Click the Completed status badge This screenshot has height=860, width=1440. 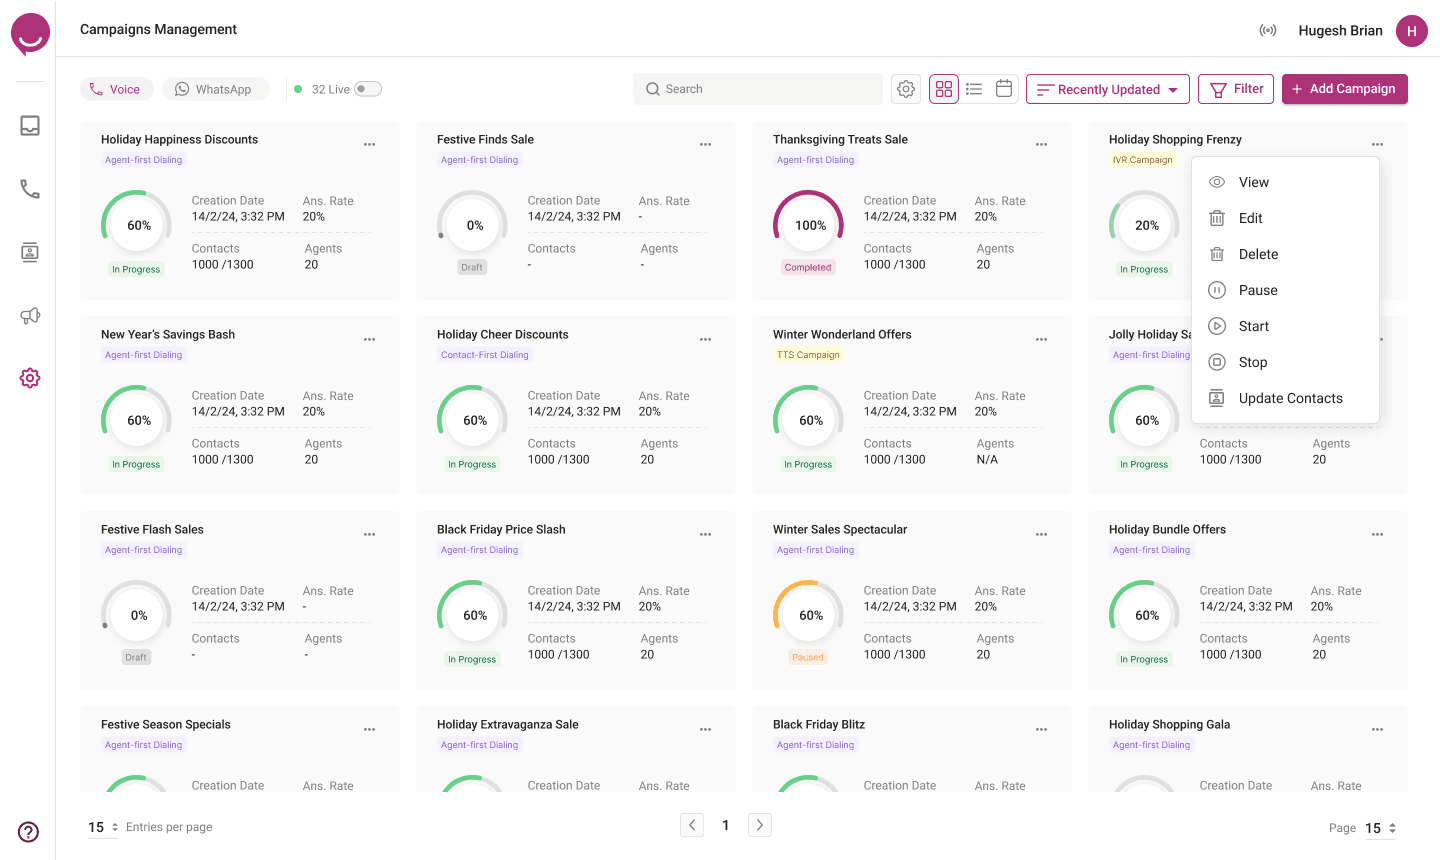tap(808, 268)
